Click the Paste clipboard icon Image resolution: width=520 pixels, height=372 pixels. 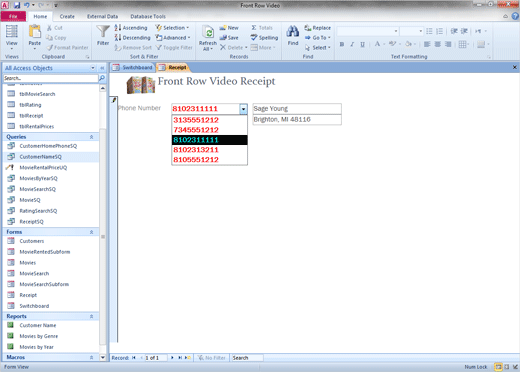pyautogui.click(x=34, y=32)
